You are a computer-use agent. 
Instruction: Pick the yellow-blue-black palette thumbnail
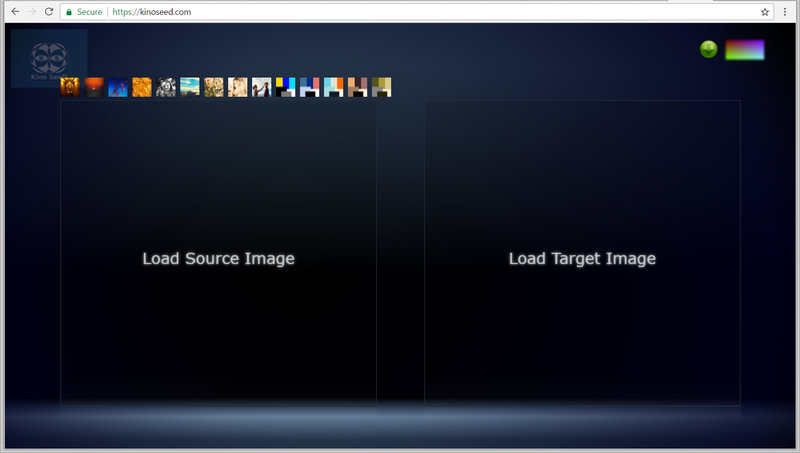286,88
